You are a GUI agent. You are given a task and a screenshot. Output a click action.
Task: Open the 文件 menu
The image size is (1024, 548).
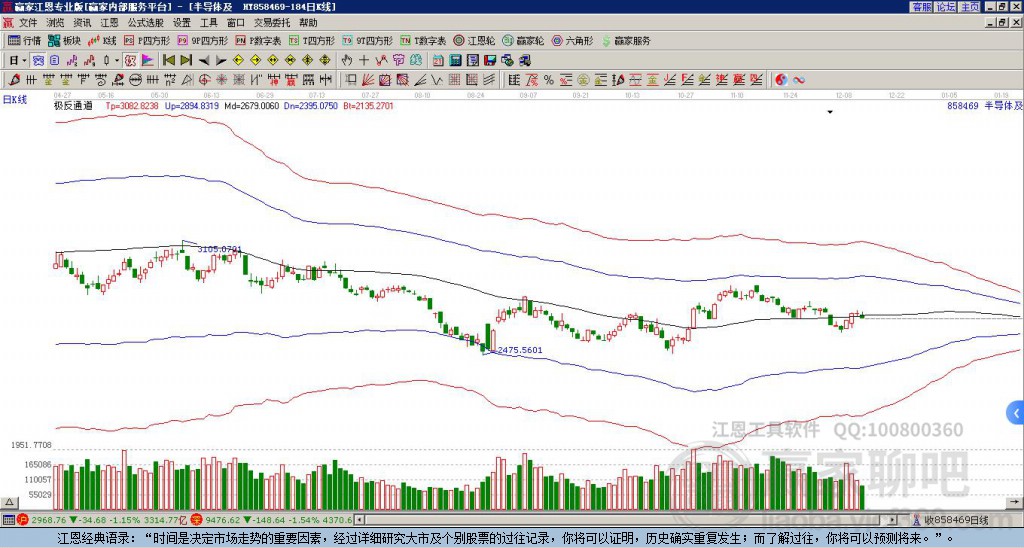click(x=28, y=23)
